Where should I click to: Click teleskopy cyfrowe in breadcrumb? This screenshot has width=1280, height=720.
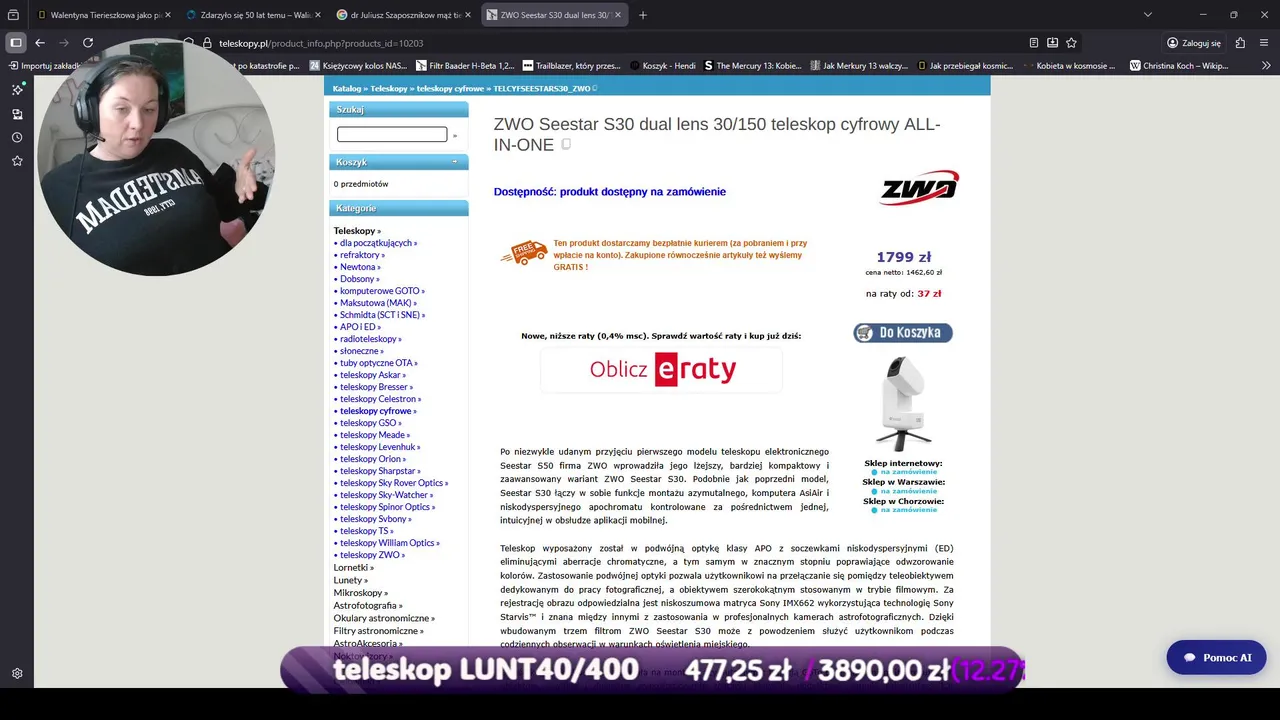[450, 89]
